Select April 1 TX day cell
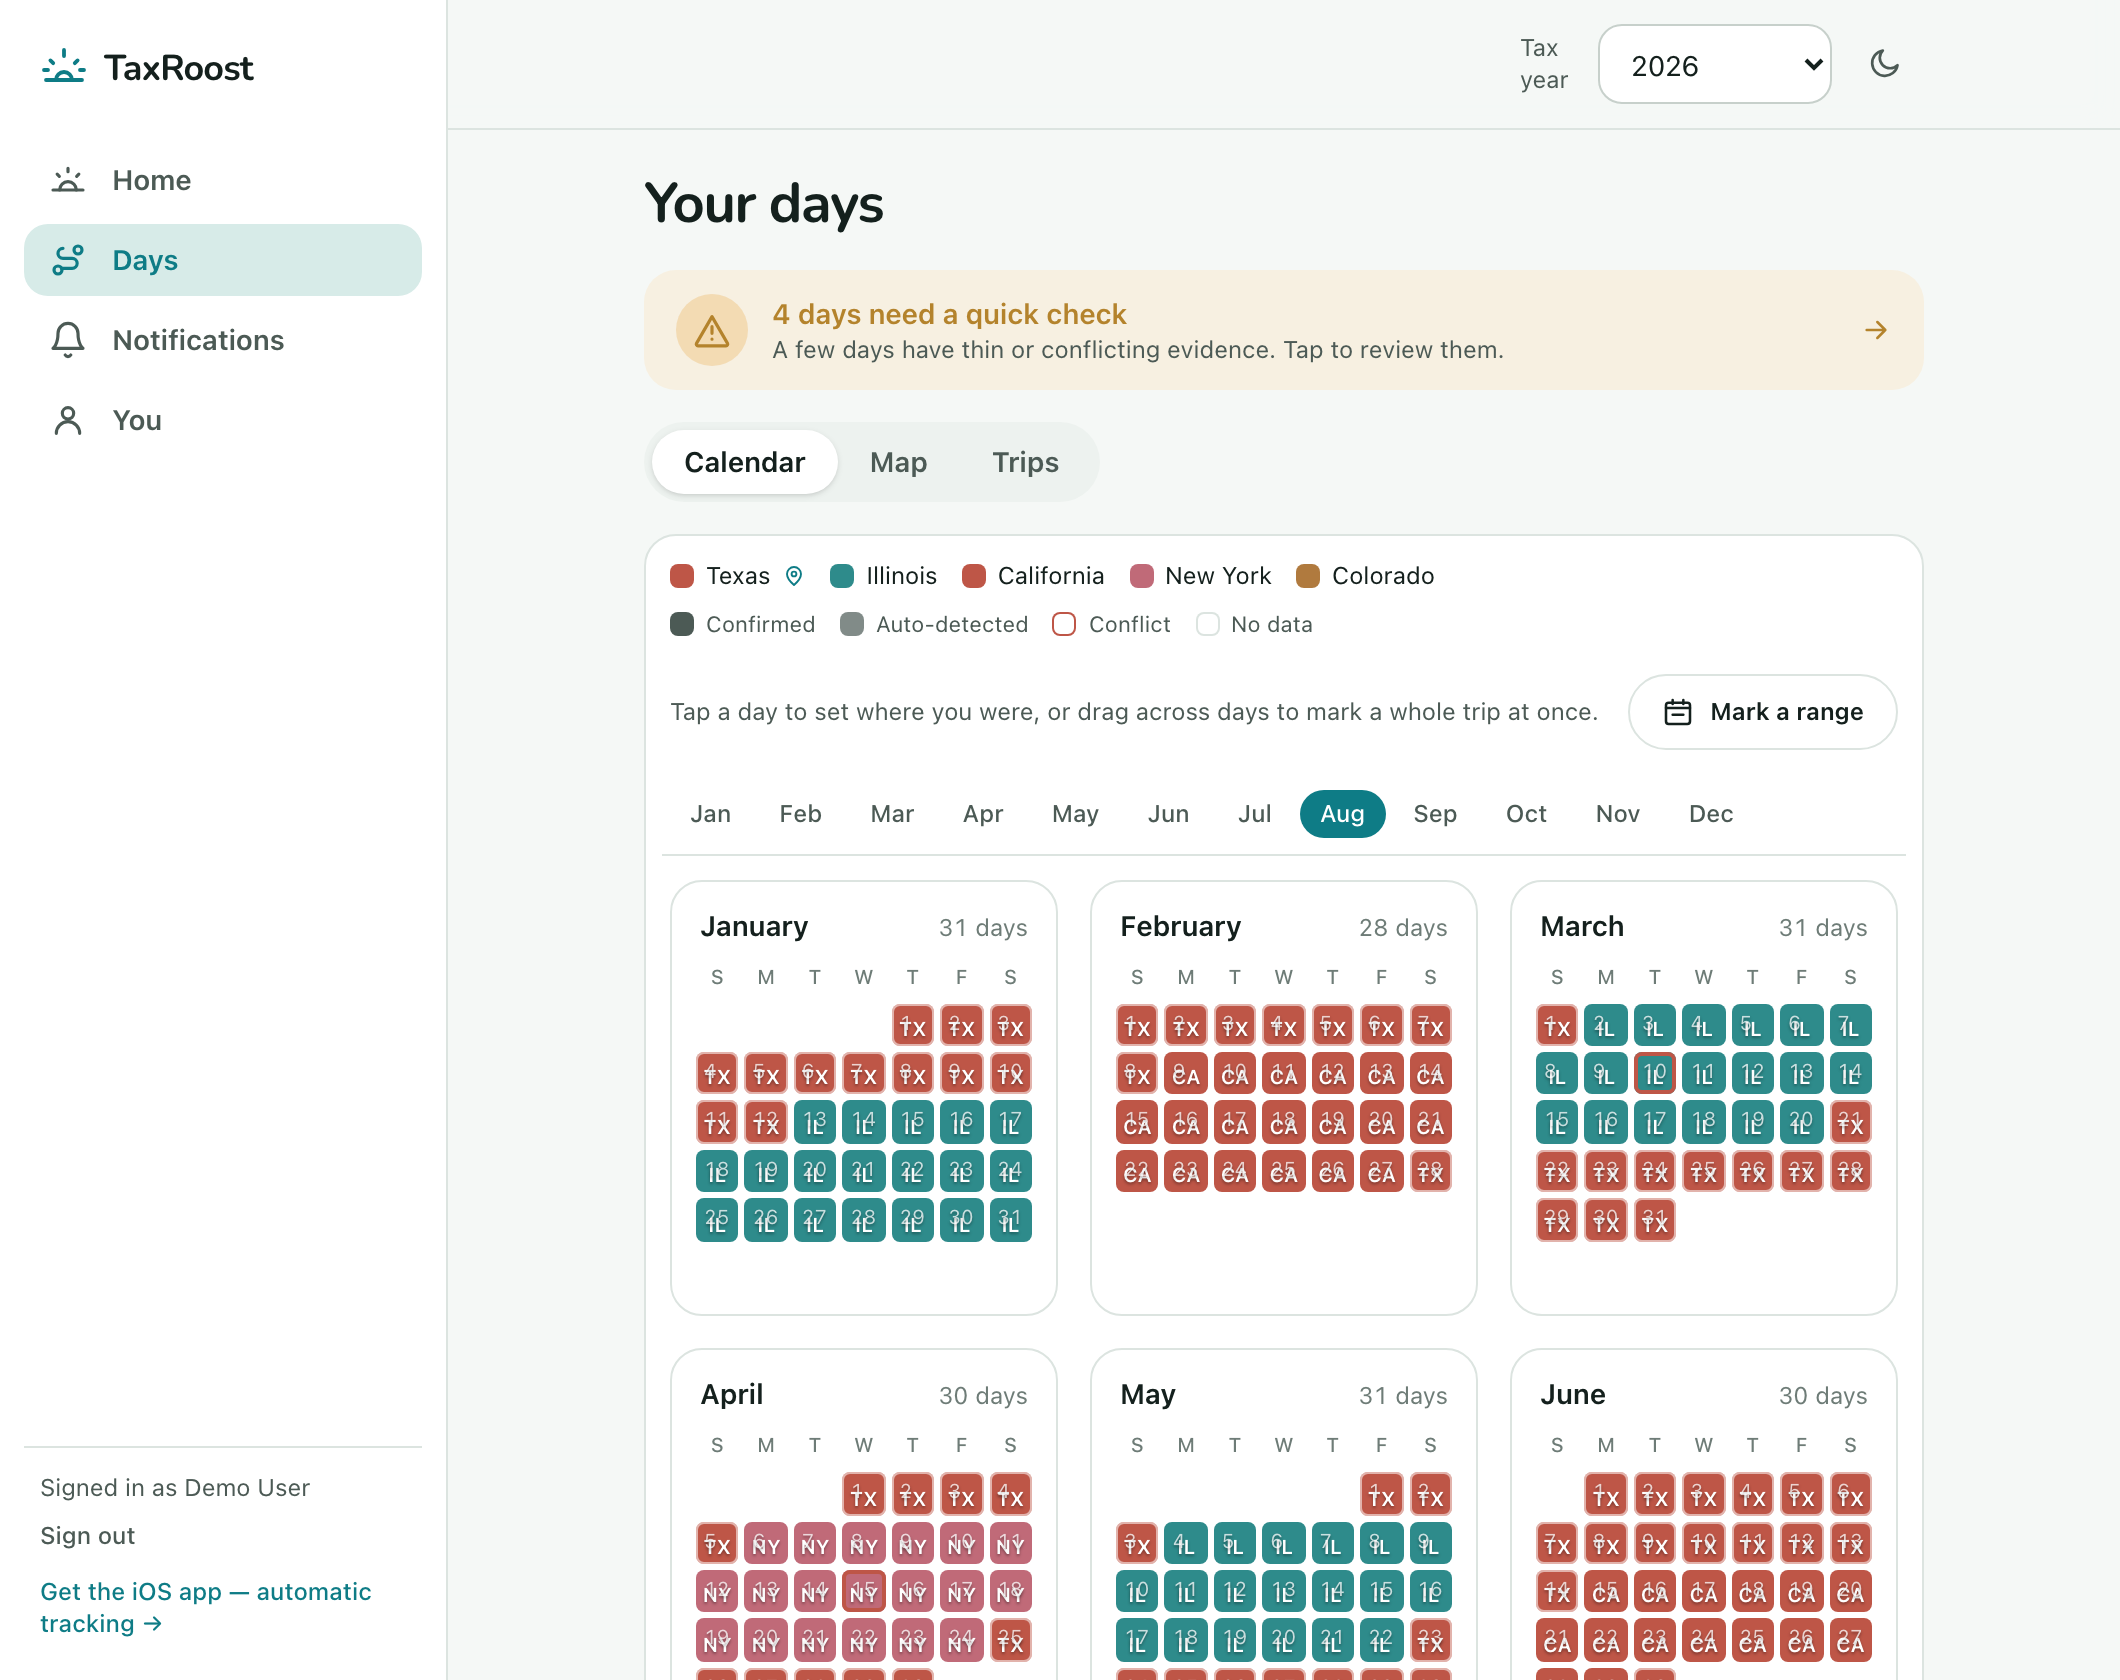The height and width of the screenshot is (1680, 2120). tap(863, 1494)
